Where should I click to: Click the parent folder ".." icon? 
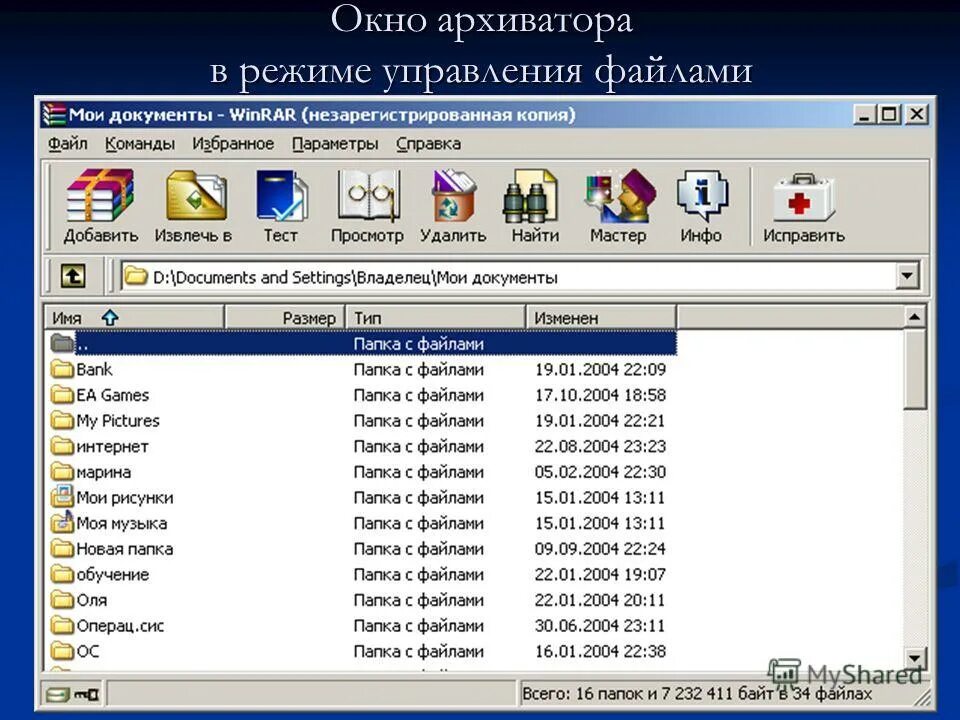coord(62,343)
